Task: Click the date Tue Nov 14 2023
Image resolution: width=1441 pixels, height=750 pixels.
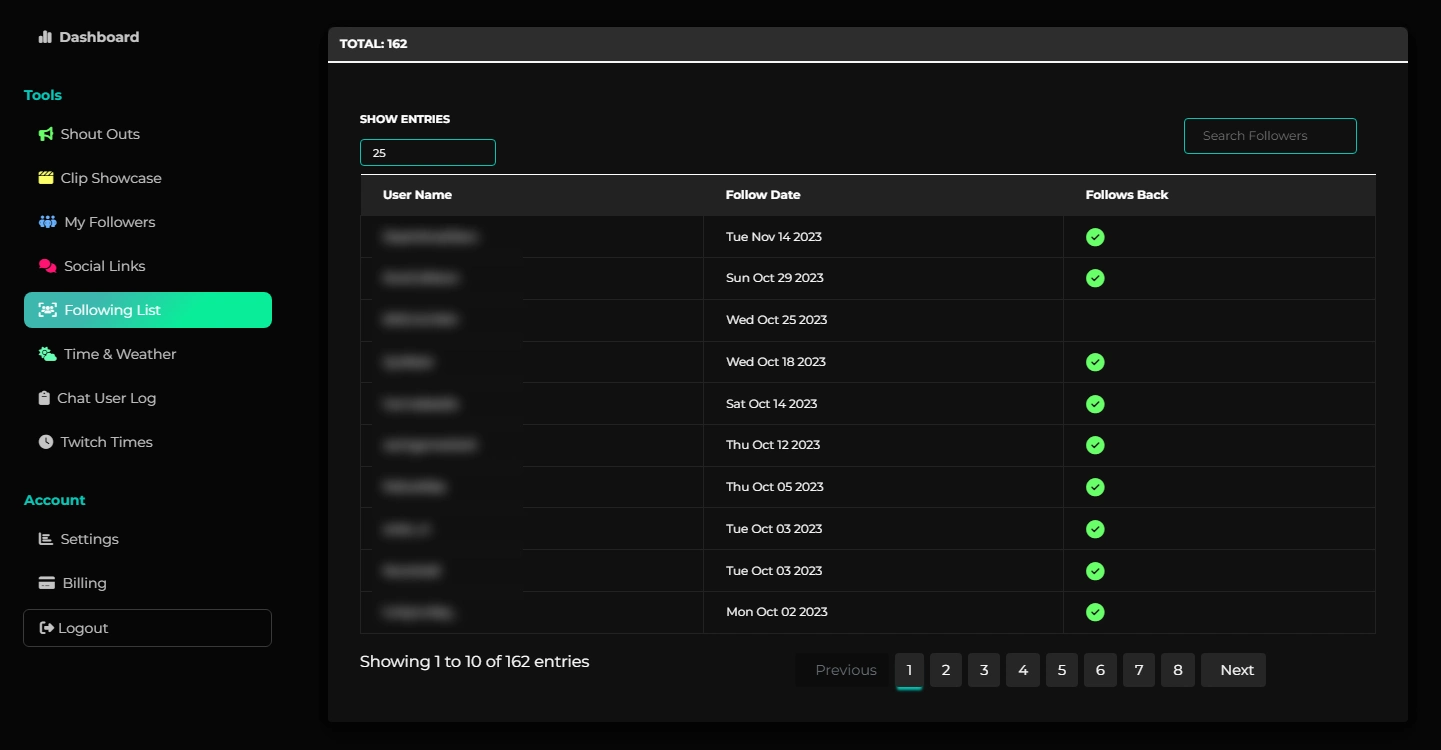Action: tap(774, 237)
